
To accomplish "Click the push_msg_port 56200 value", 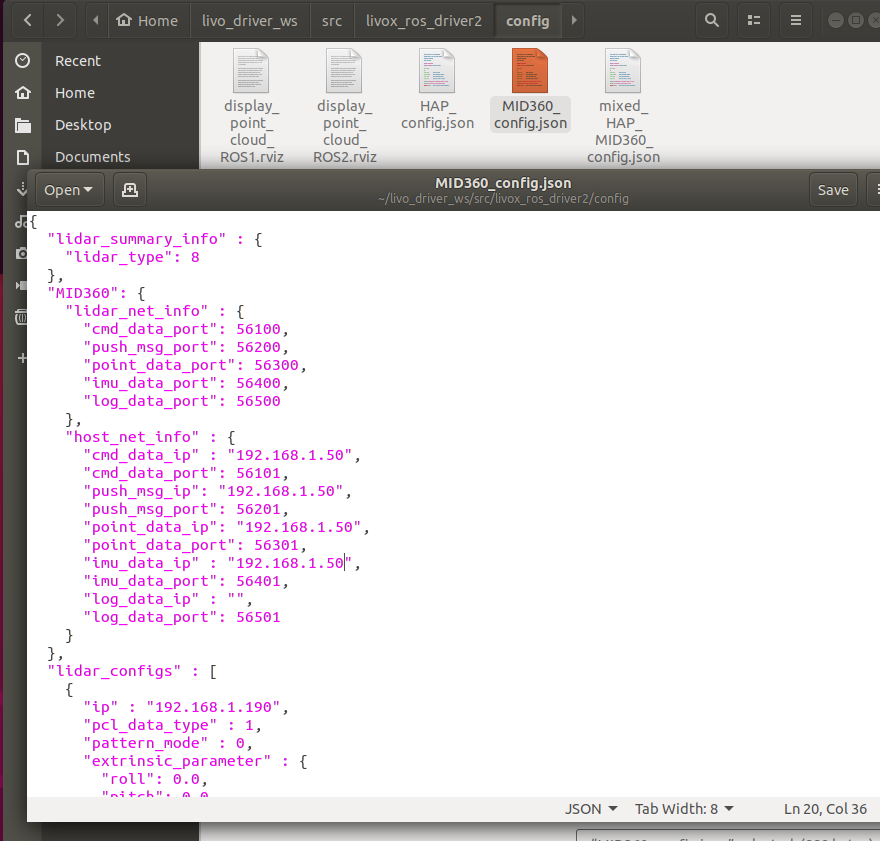I will pyautogui.click(x=258, y=347).
